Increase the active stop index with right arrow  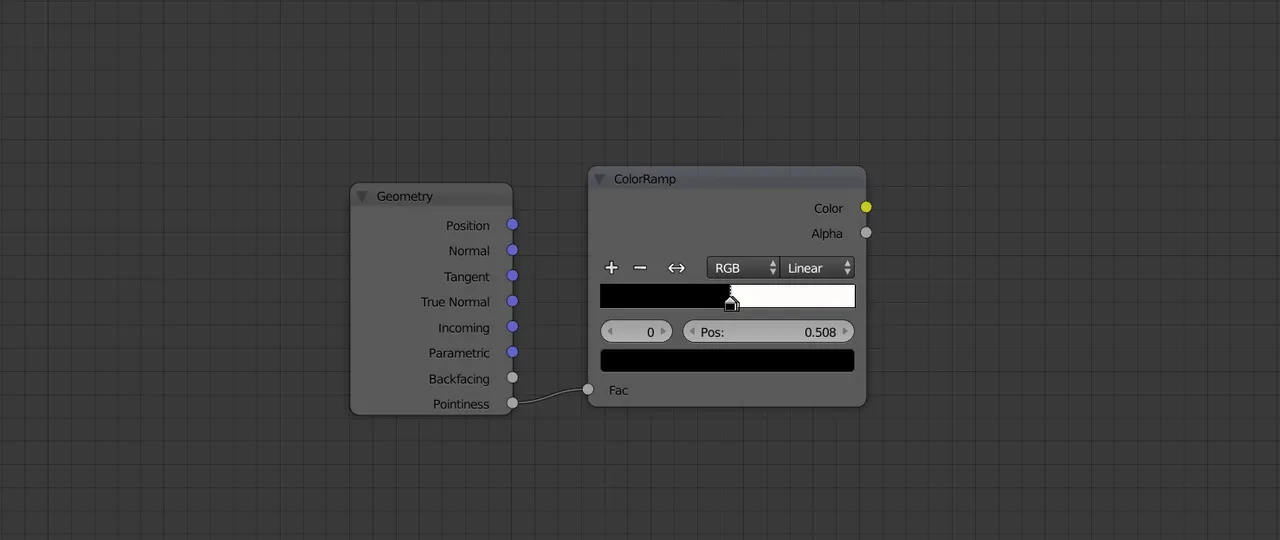coord(663,332)
